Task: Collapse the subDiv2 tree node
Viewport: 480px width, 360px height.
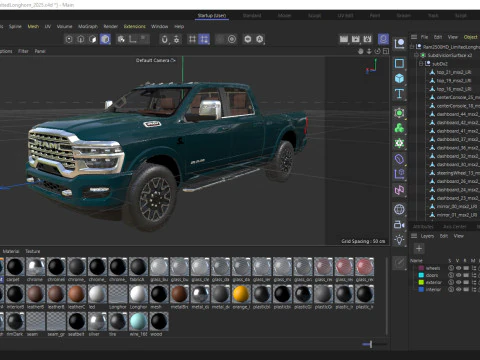Action: [421, 64]
